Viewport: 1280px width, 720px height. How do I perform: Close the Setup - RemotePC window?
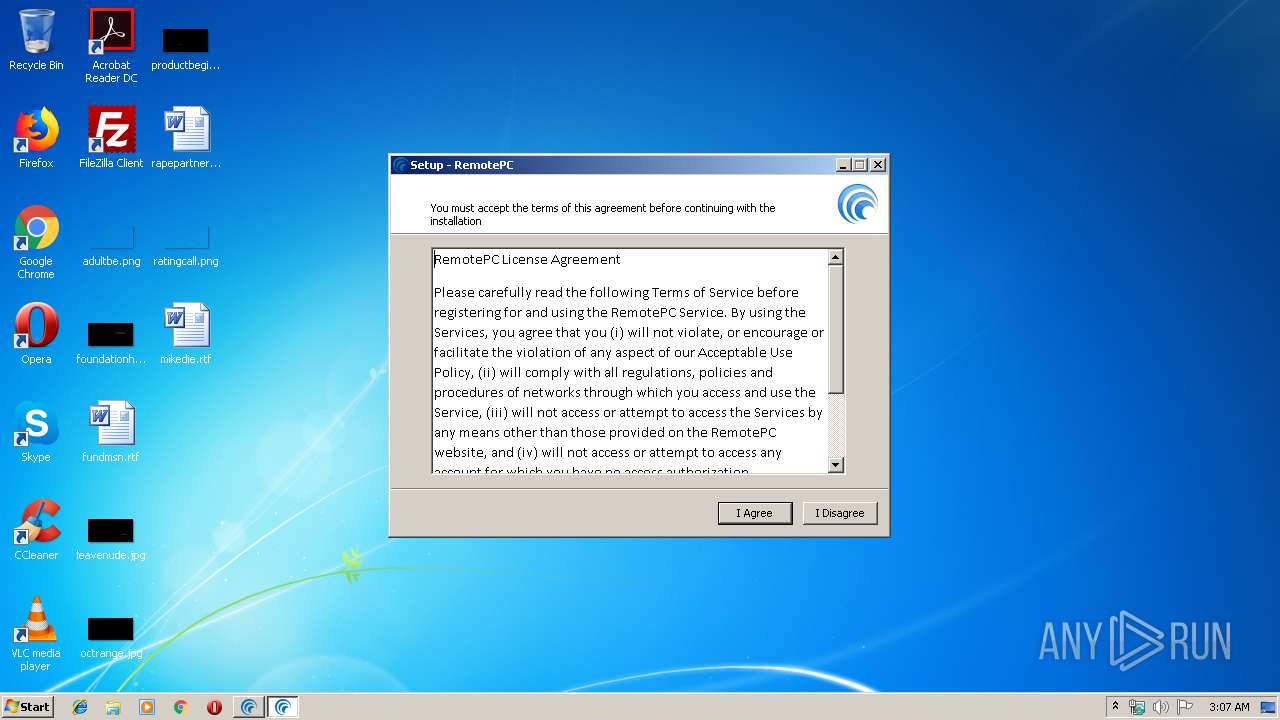878,165
